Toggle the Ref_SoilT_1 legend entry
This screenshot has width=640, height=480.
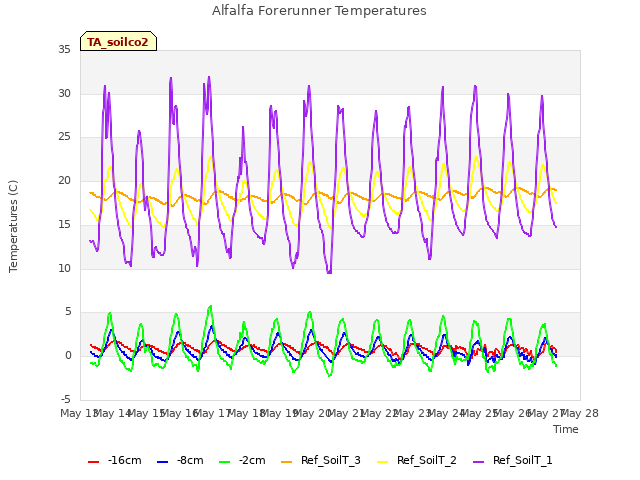pos(513,460)
